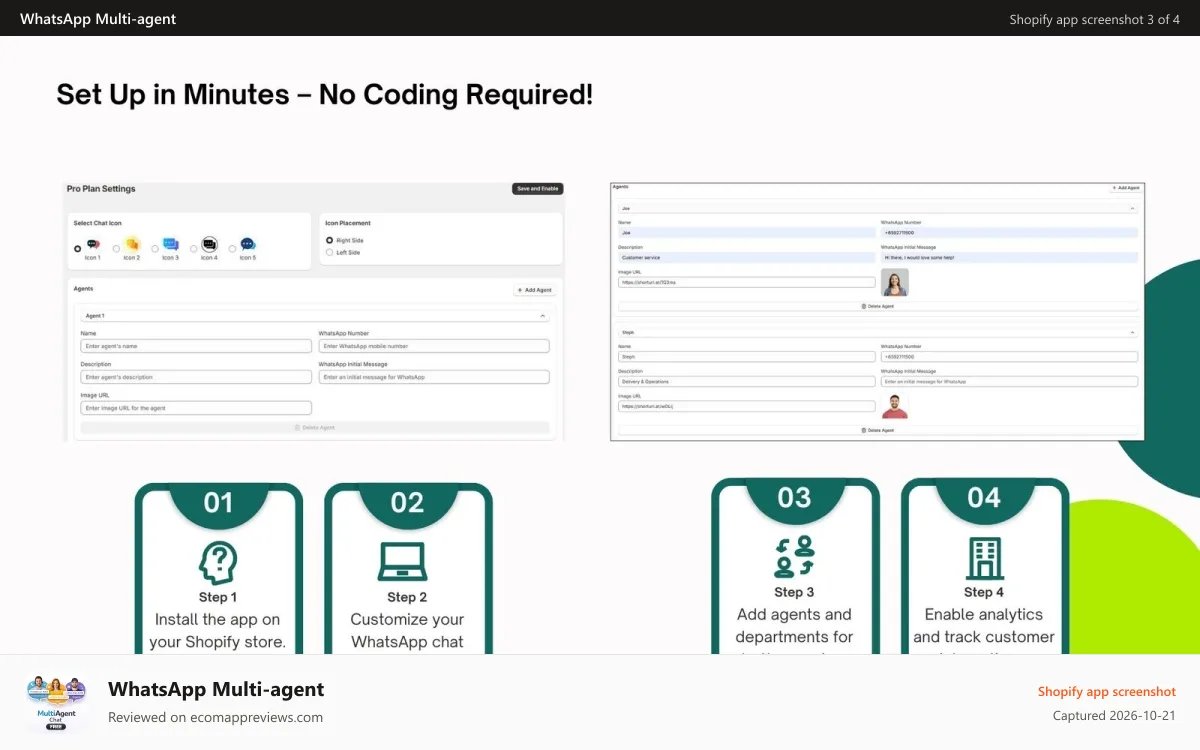Click Joe's profile photo thumbnail
The height and width of the screenshot is (750, 1200).
click(894, 282)
